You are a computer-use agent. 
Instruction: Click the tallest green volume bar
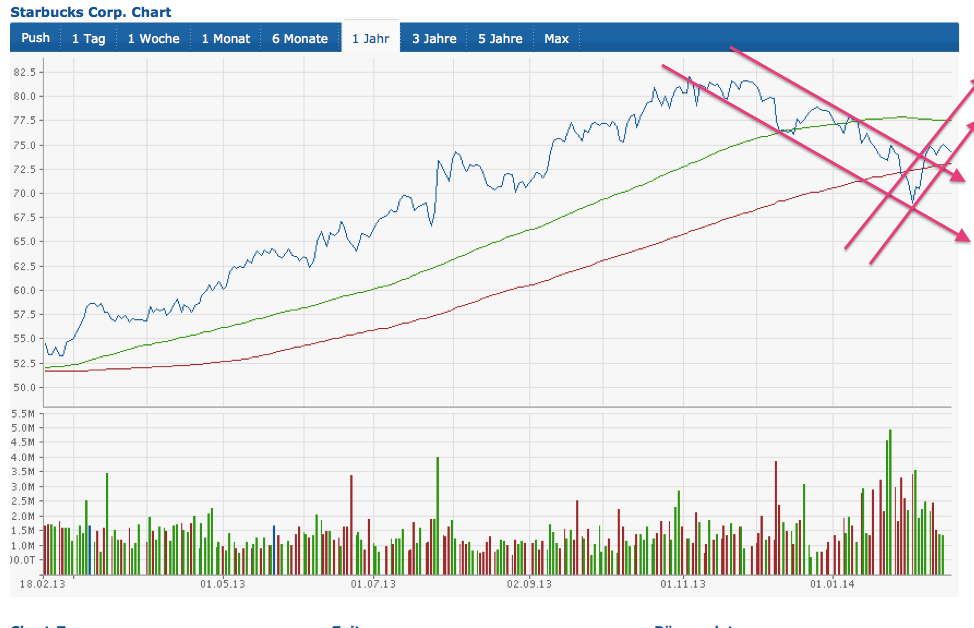coord(890,490)
